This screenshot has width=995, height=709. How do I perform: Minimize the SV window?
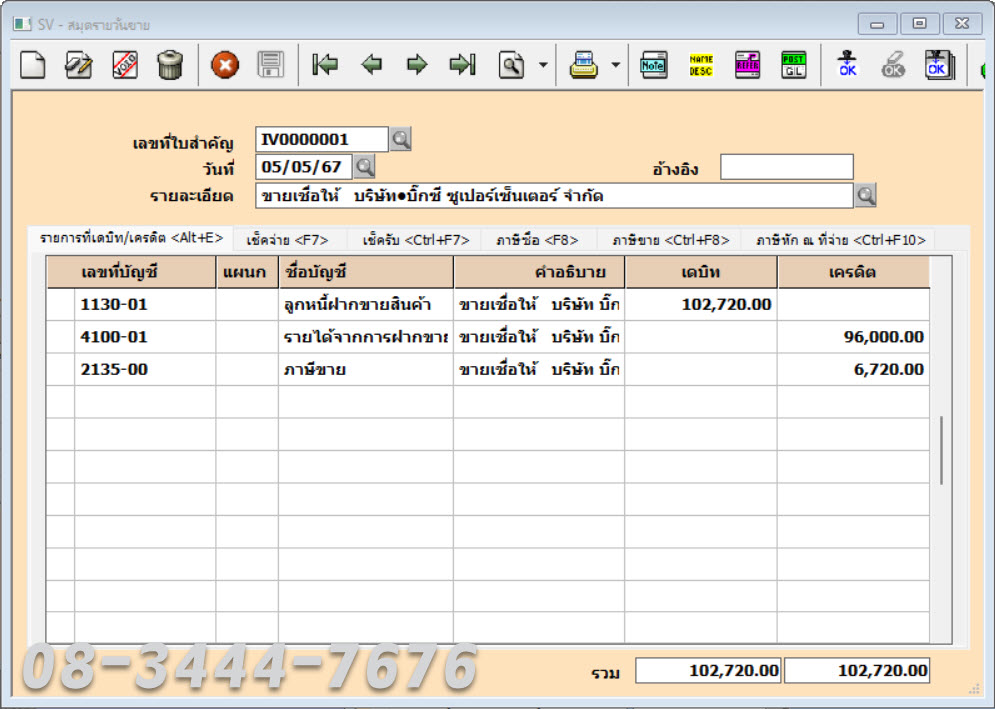[x=878, y=24]
